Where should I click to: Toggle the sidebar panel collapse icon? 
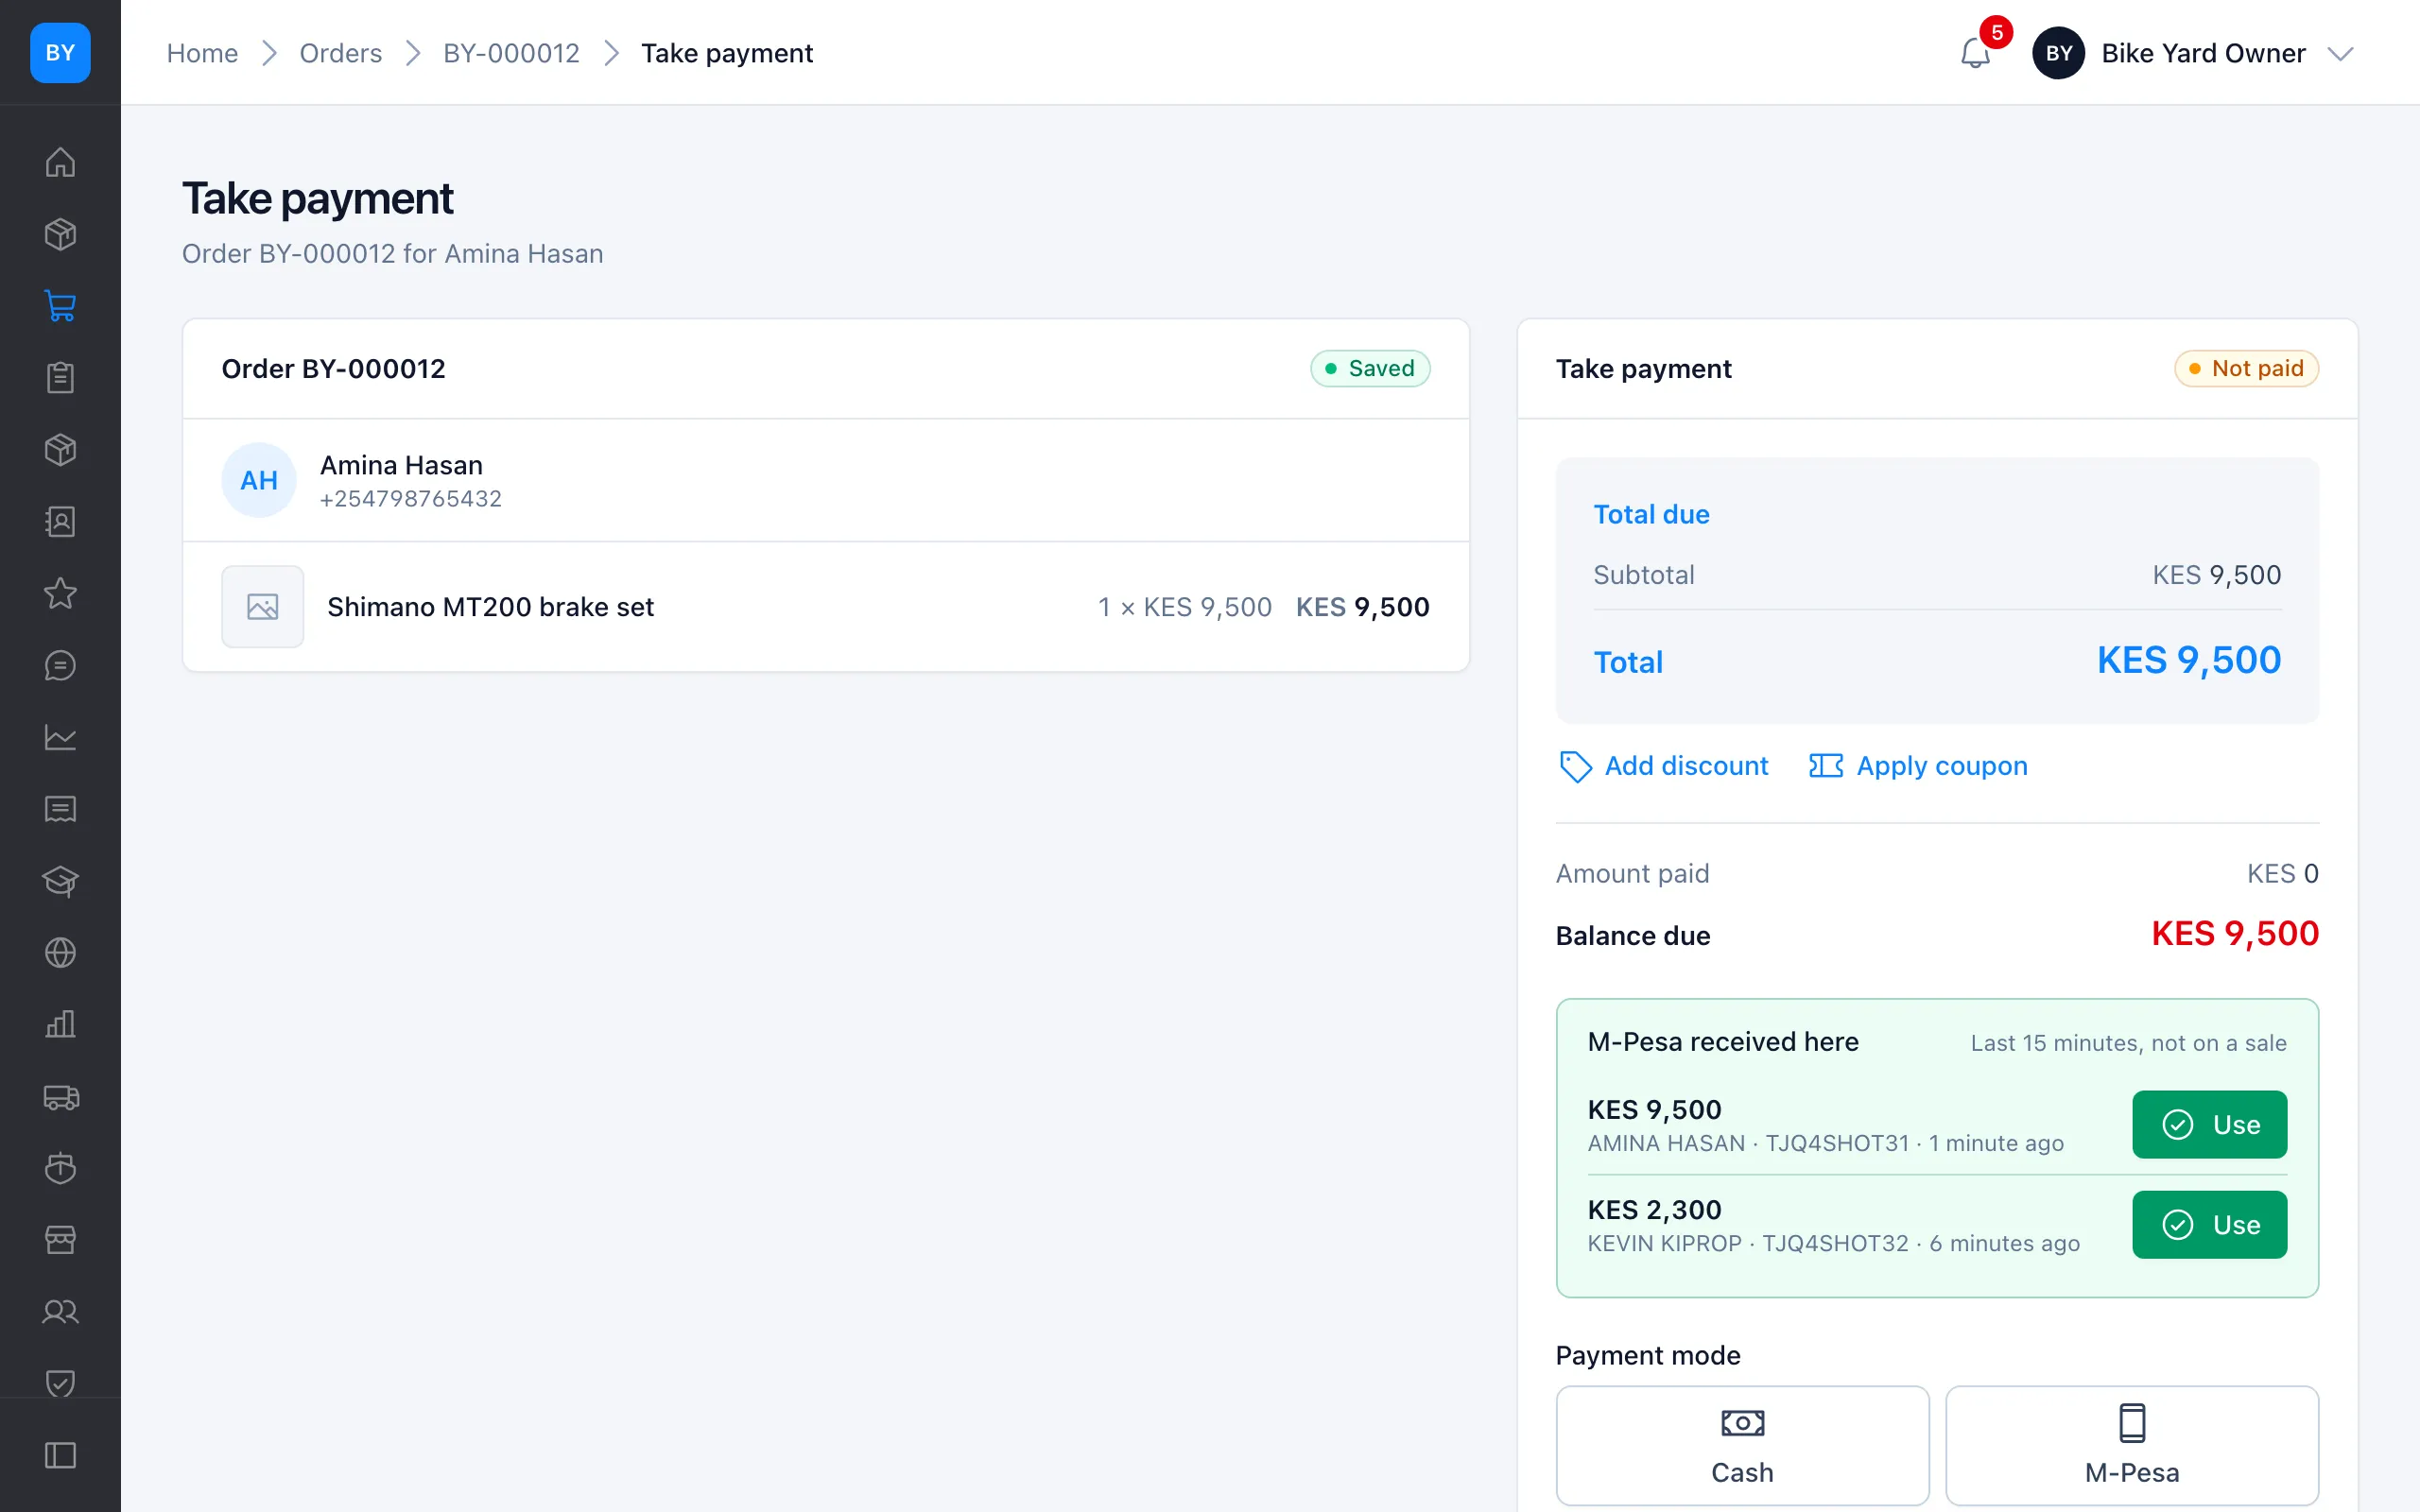tap(60, 1455)
